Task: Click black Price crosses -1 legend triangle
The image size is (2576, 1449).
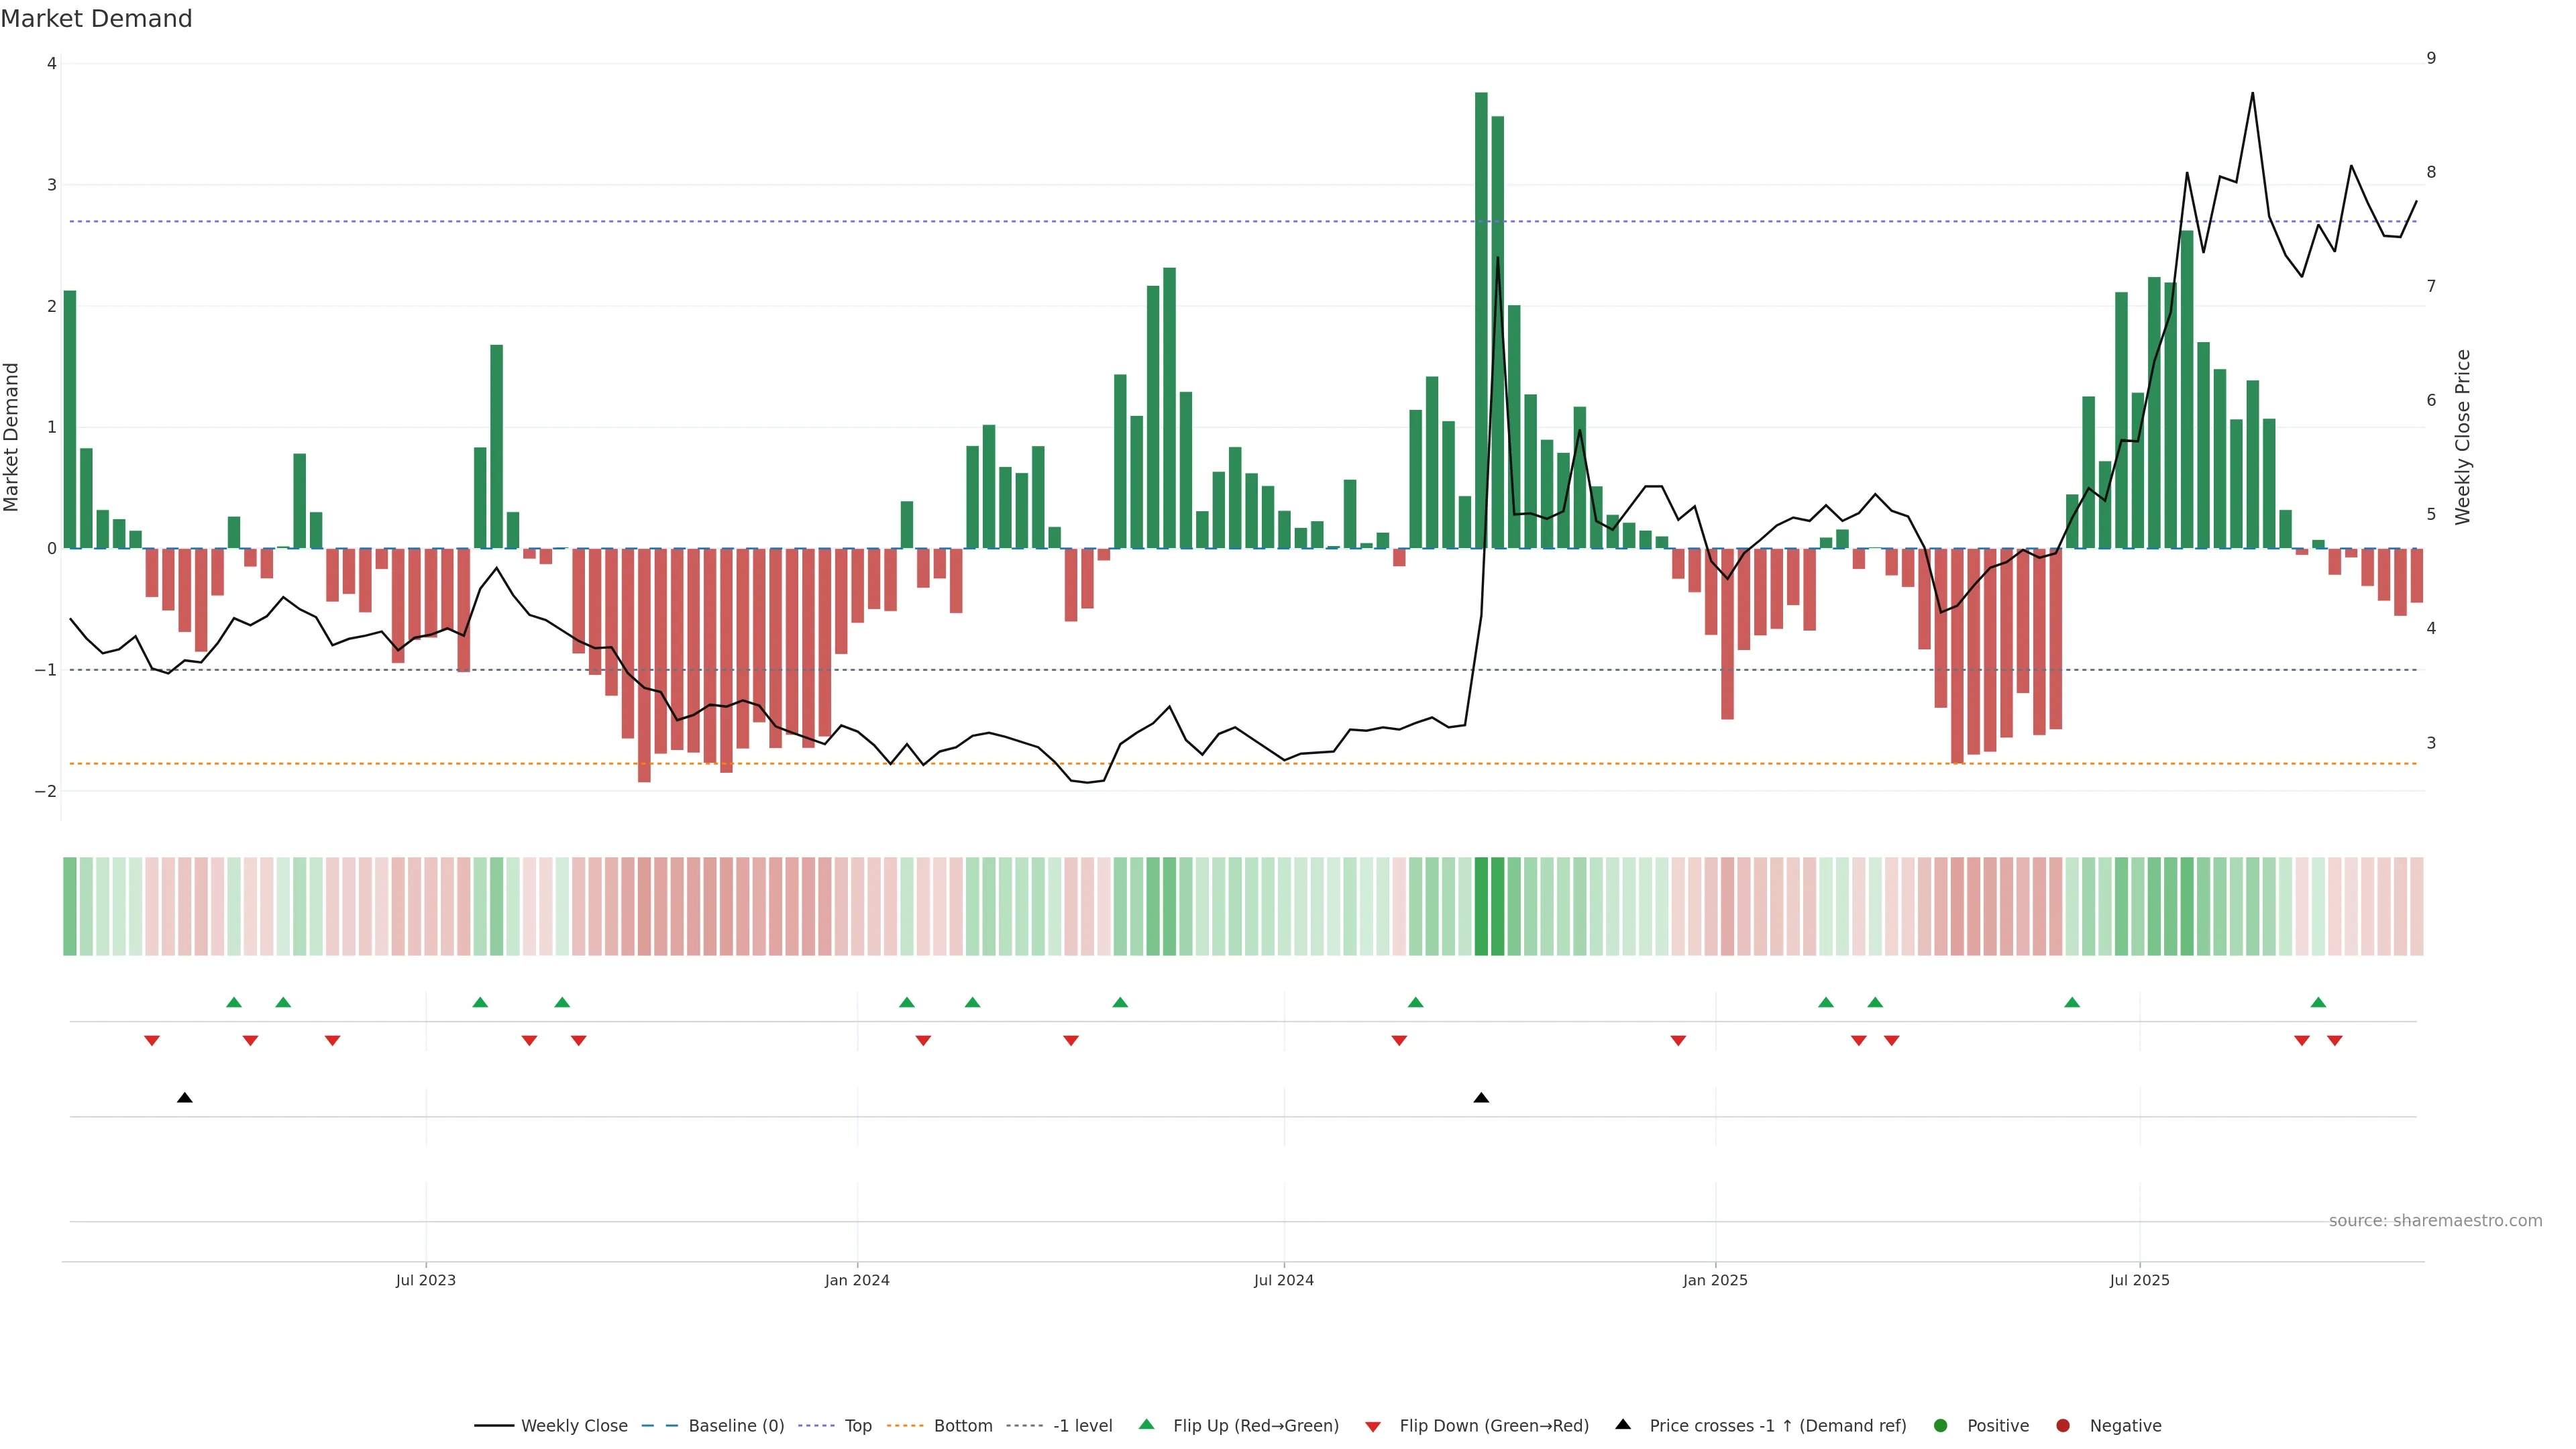Action: coord(1623,1425)
